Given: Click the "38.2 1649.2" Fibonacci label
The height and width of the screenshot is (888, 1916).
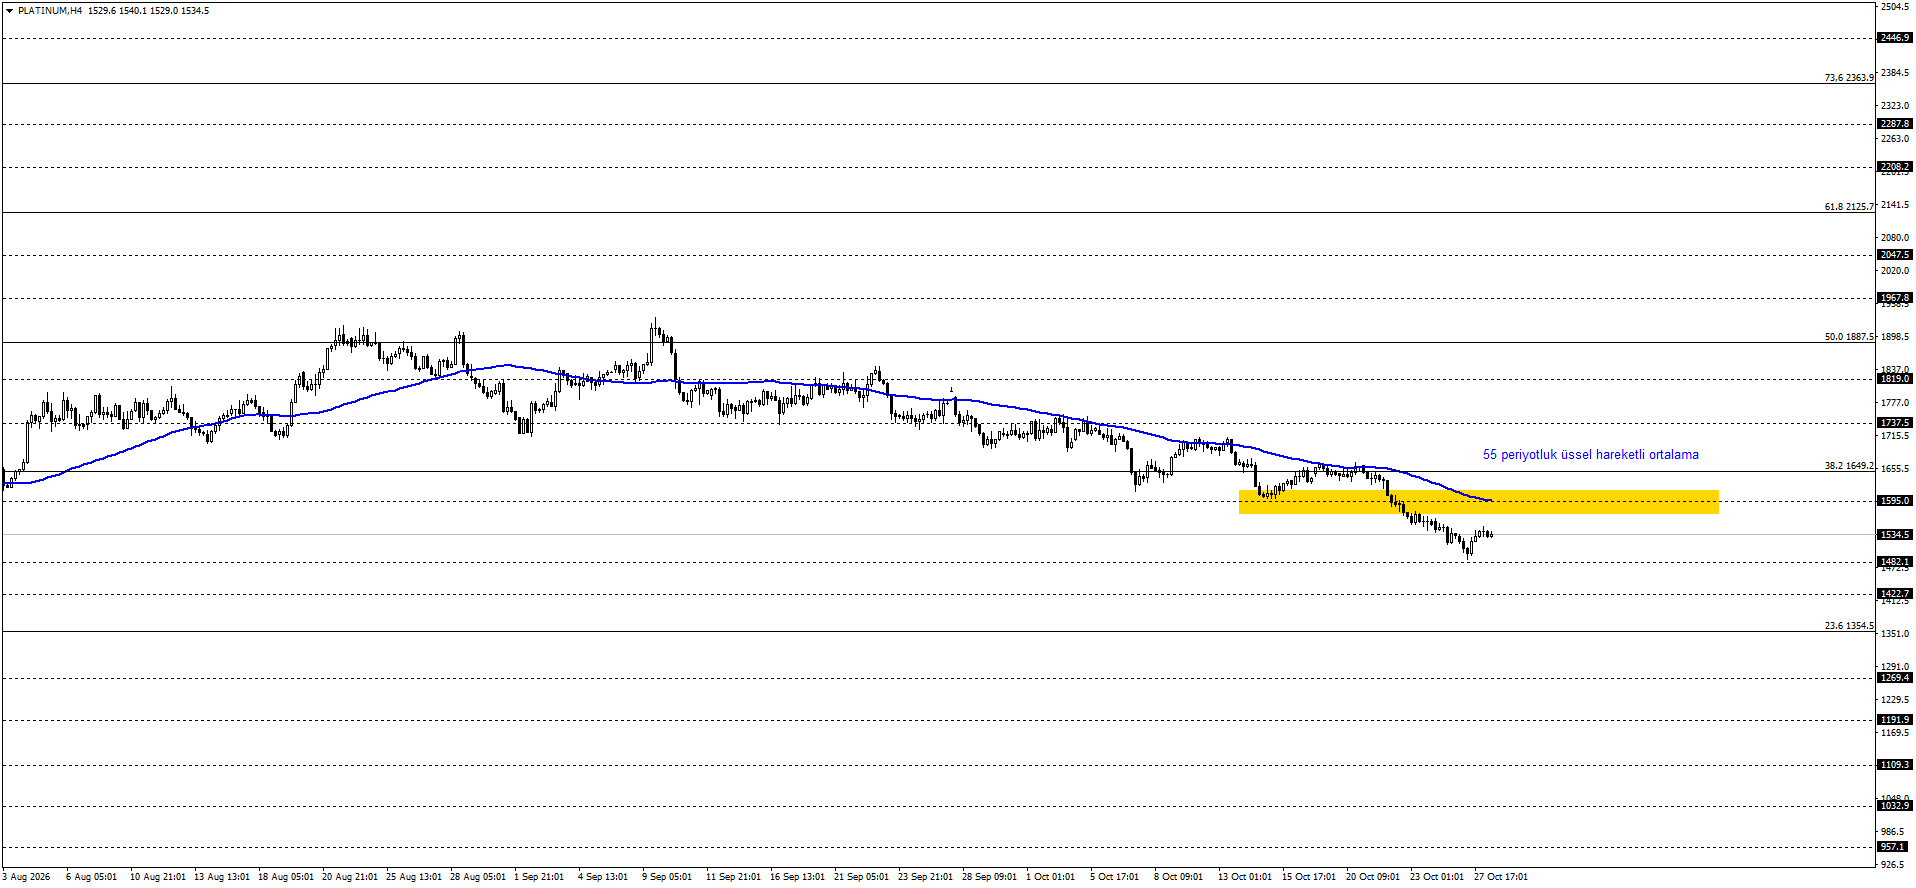Looking at the screenshot, I should click(x=1849, y=466).
